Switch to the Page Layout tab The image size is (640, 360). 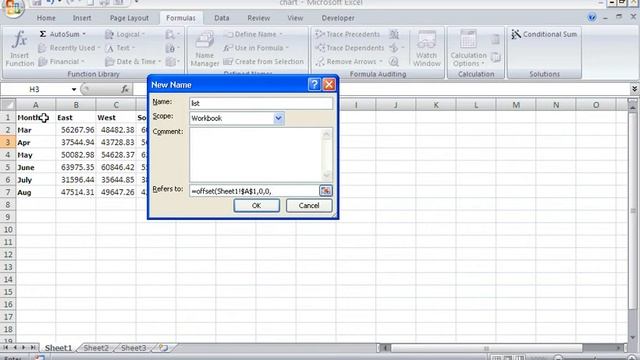129,18
